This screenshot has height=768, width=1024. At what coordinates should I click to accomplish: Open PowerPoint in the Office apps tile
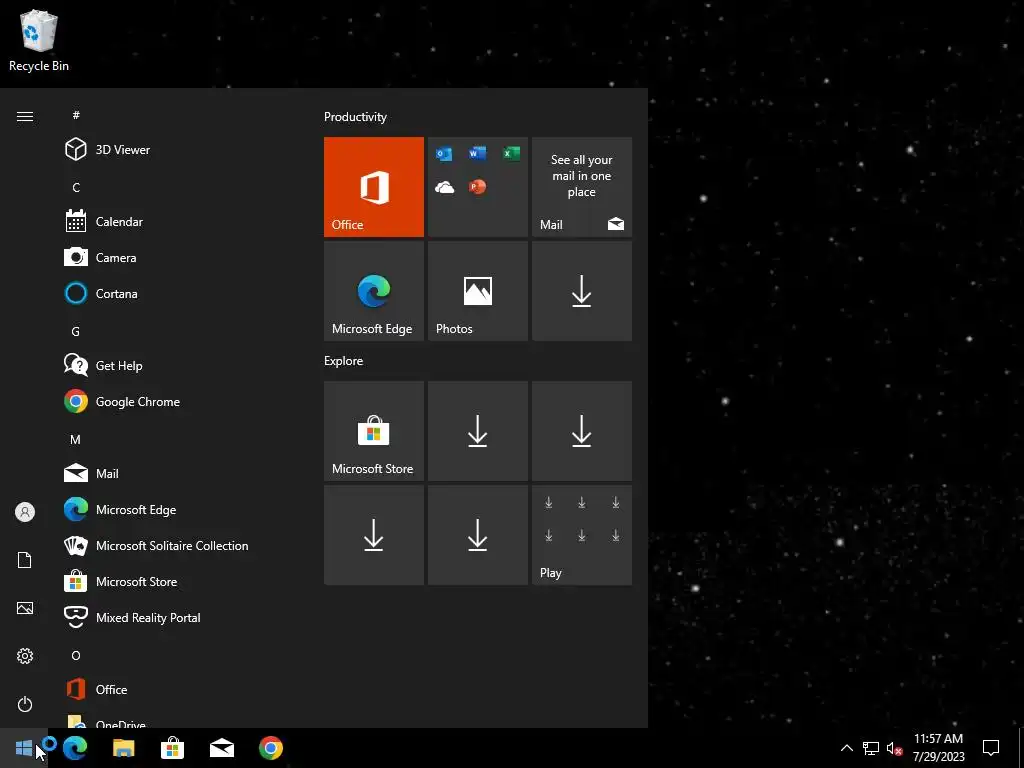click(x=477, y=187)
